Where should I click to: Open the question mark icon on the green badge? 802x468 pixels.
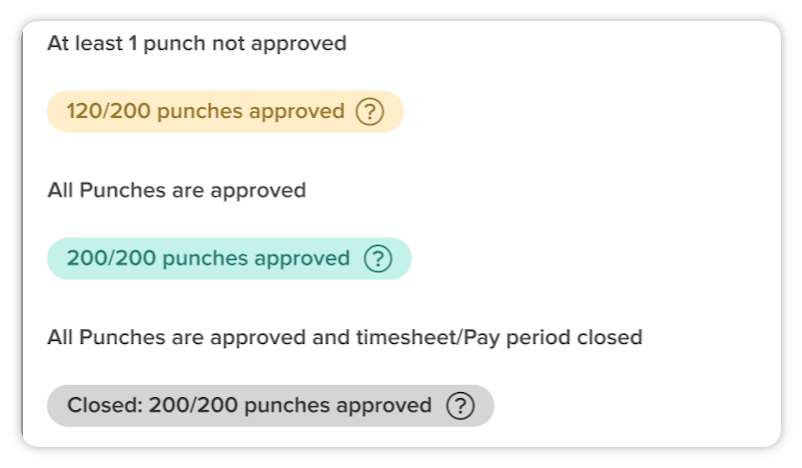click(x=378, y=258)
